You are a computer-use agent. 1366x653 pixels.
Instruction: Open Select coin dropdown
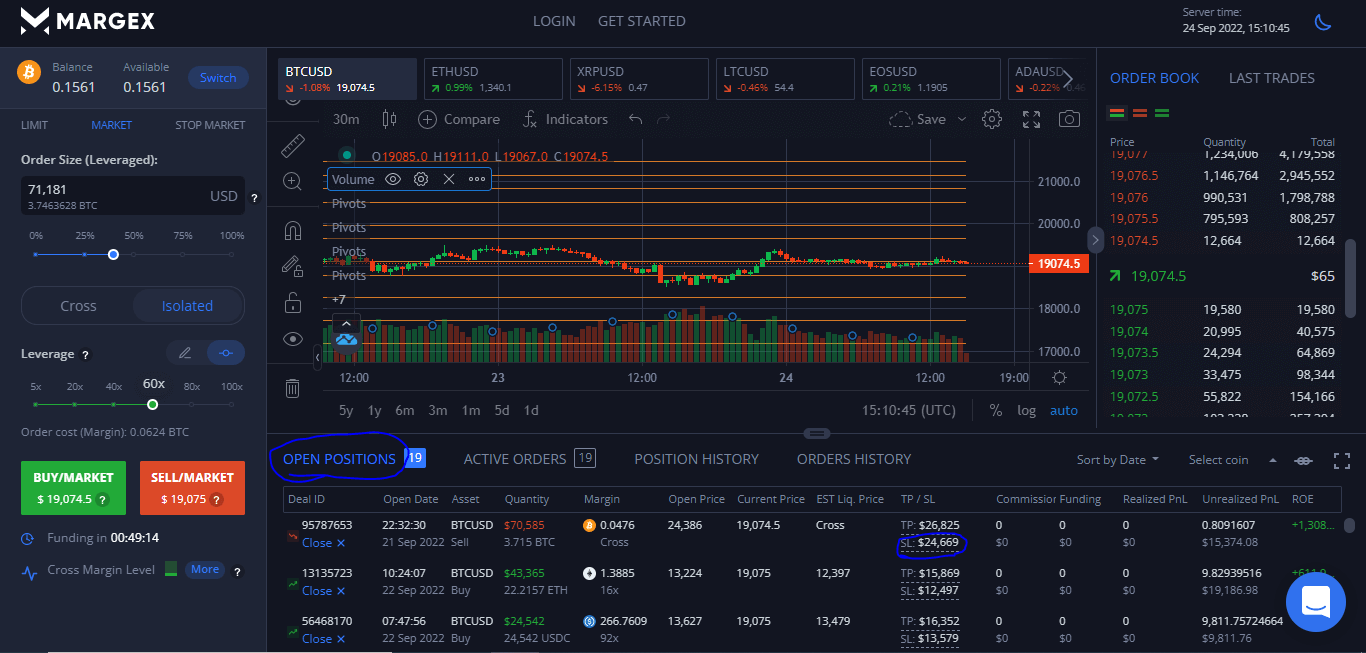pos(1233,460)
